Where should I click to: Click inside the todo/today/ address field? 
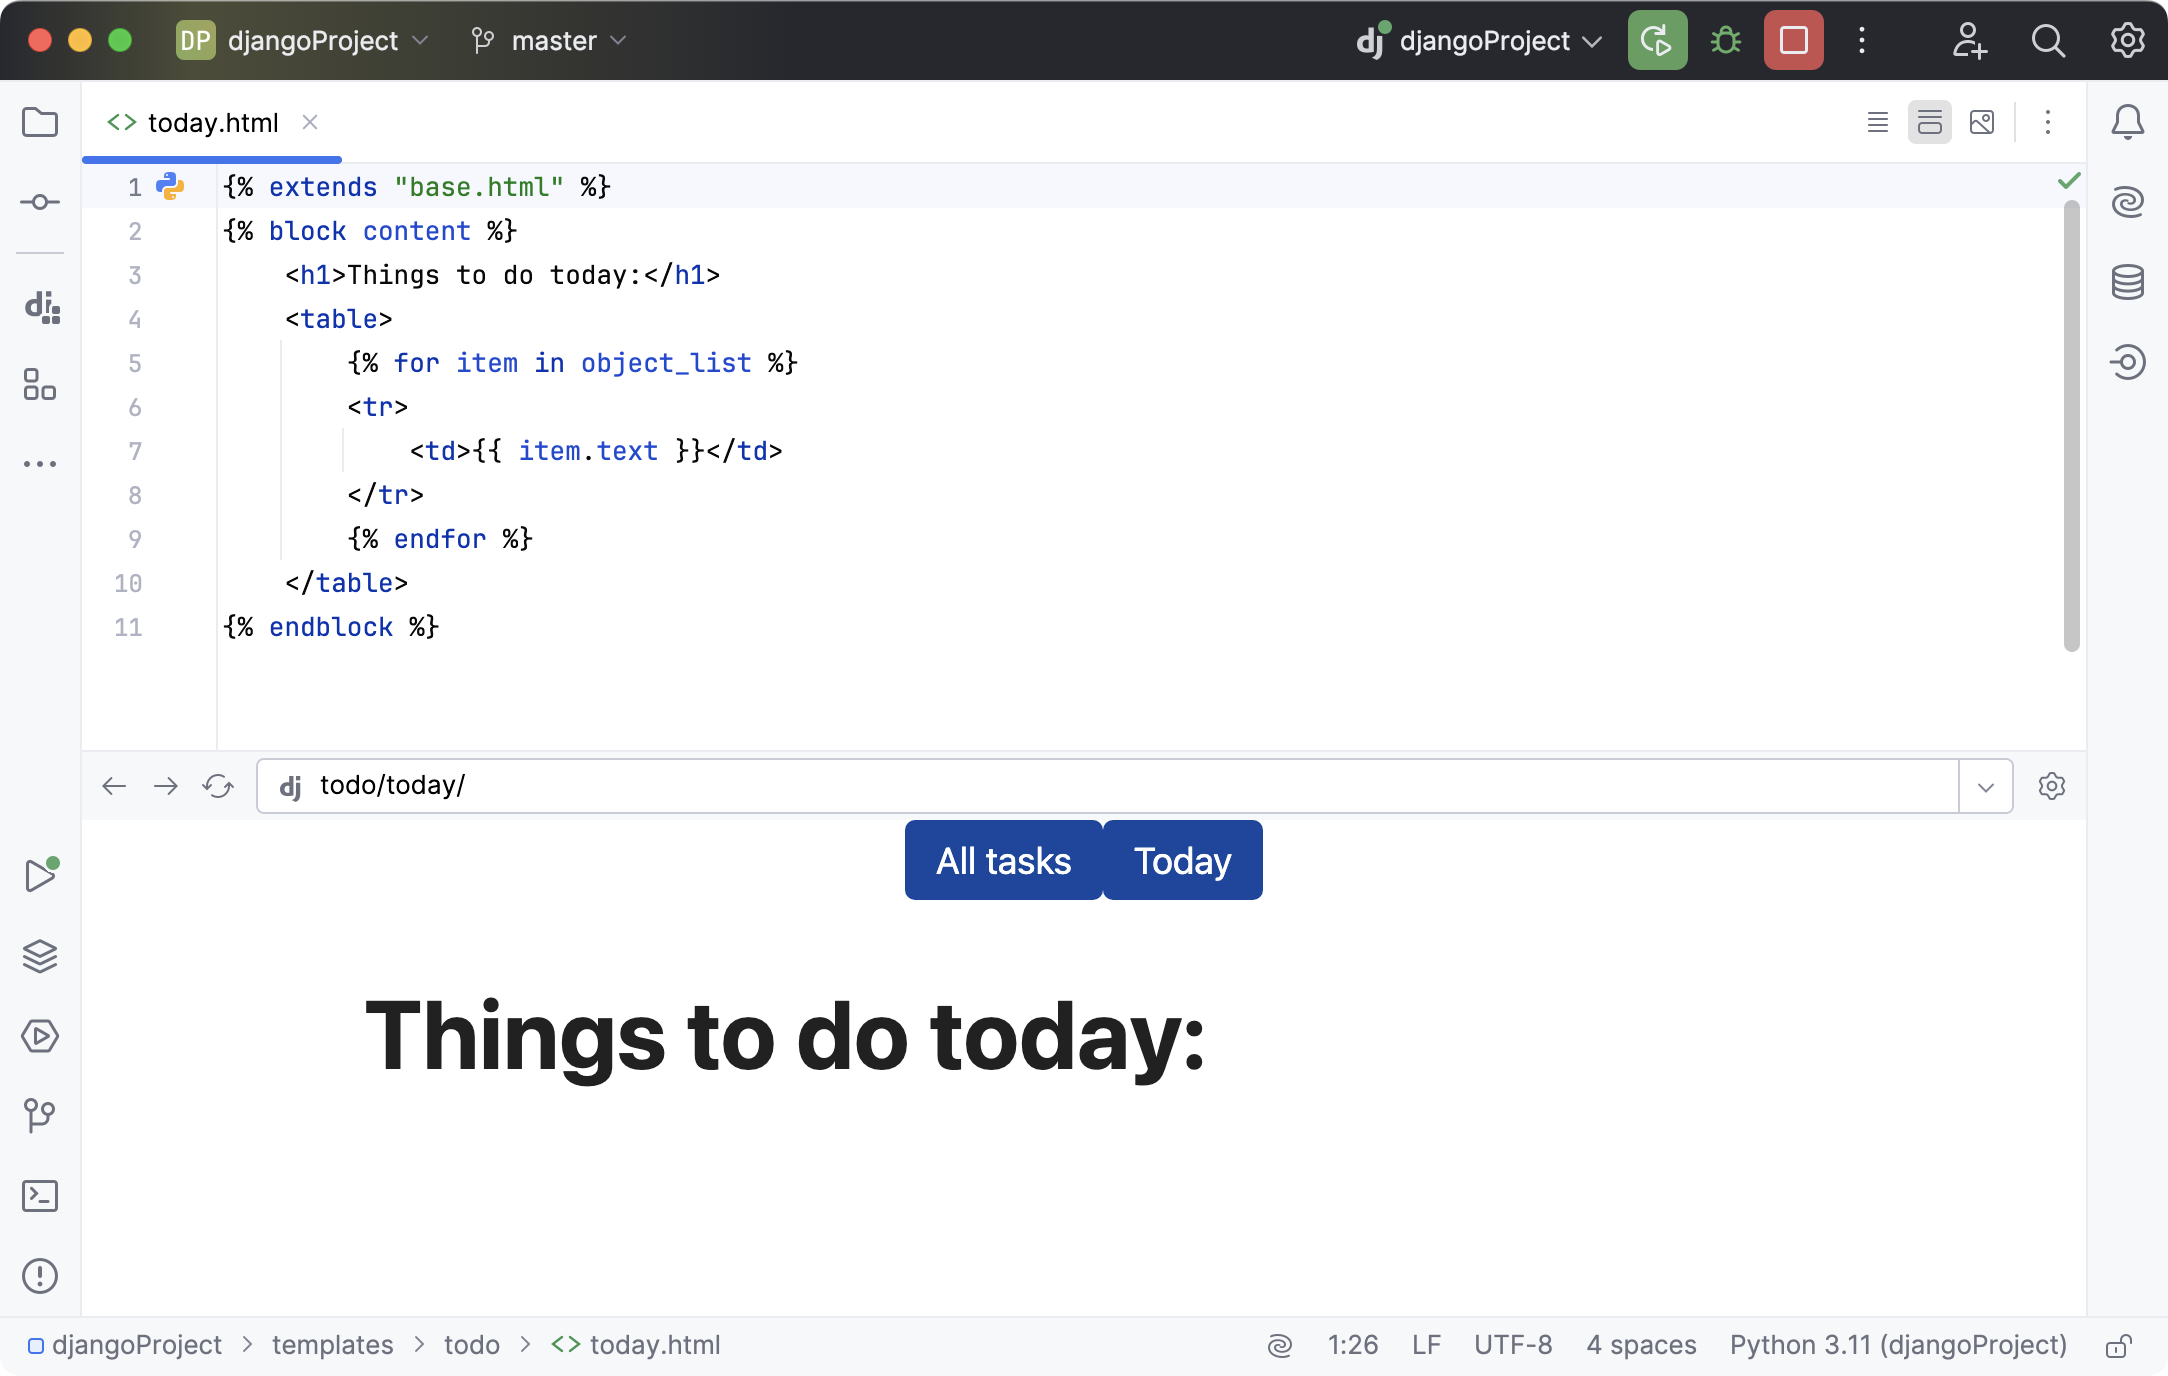[x=700, y=786]
